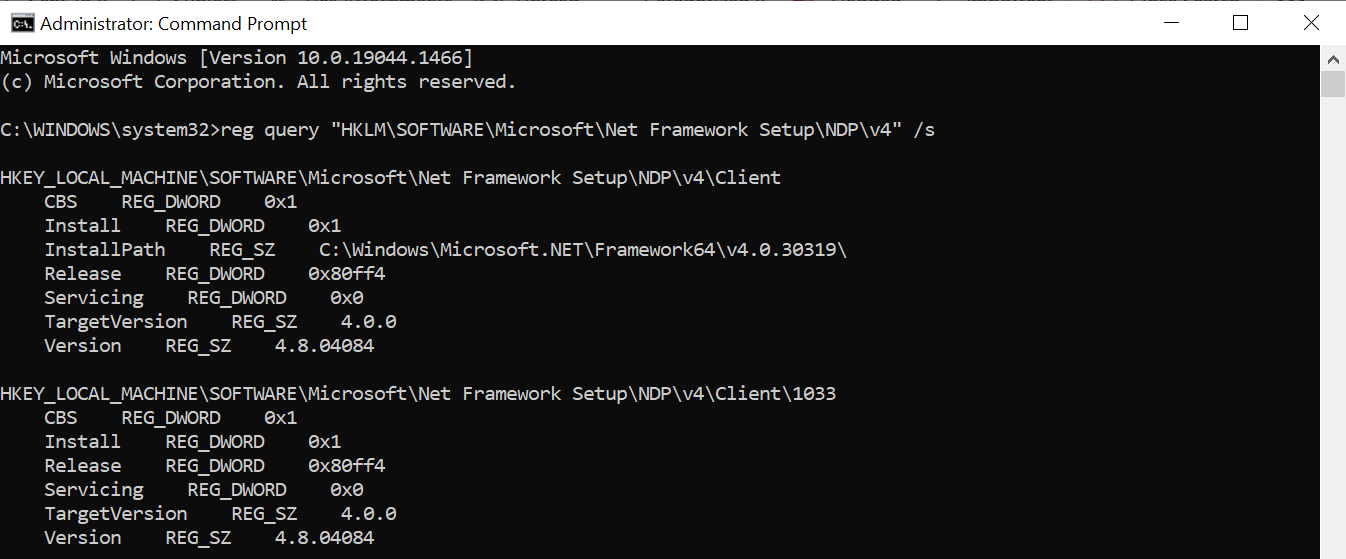Viewport: 1346px width, 559px height.
Task: Click the NDP\v4\Client registry key heading
Action: click(x=390, y=178)
